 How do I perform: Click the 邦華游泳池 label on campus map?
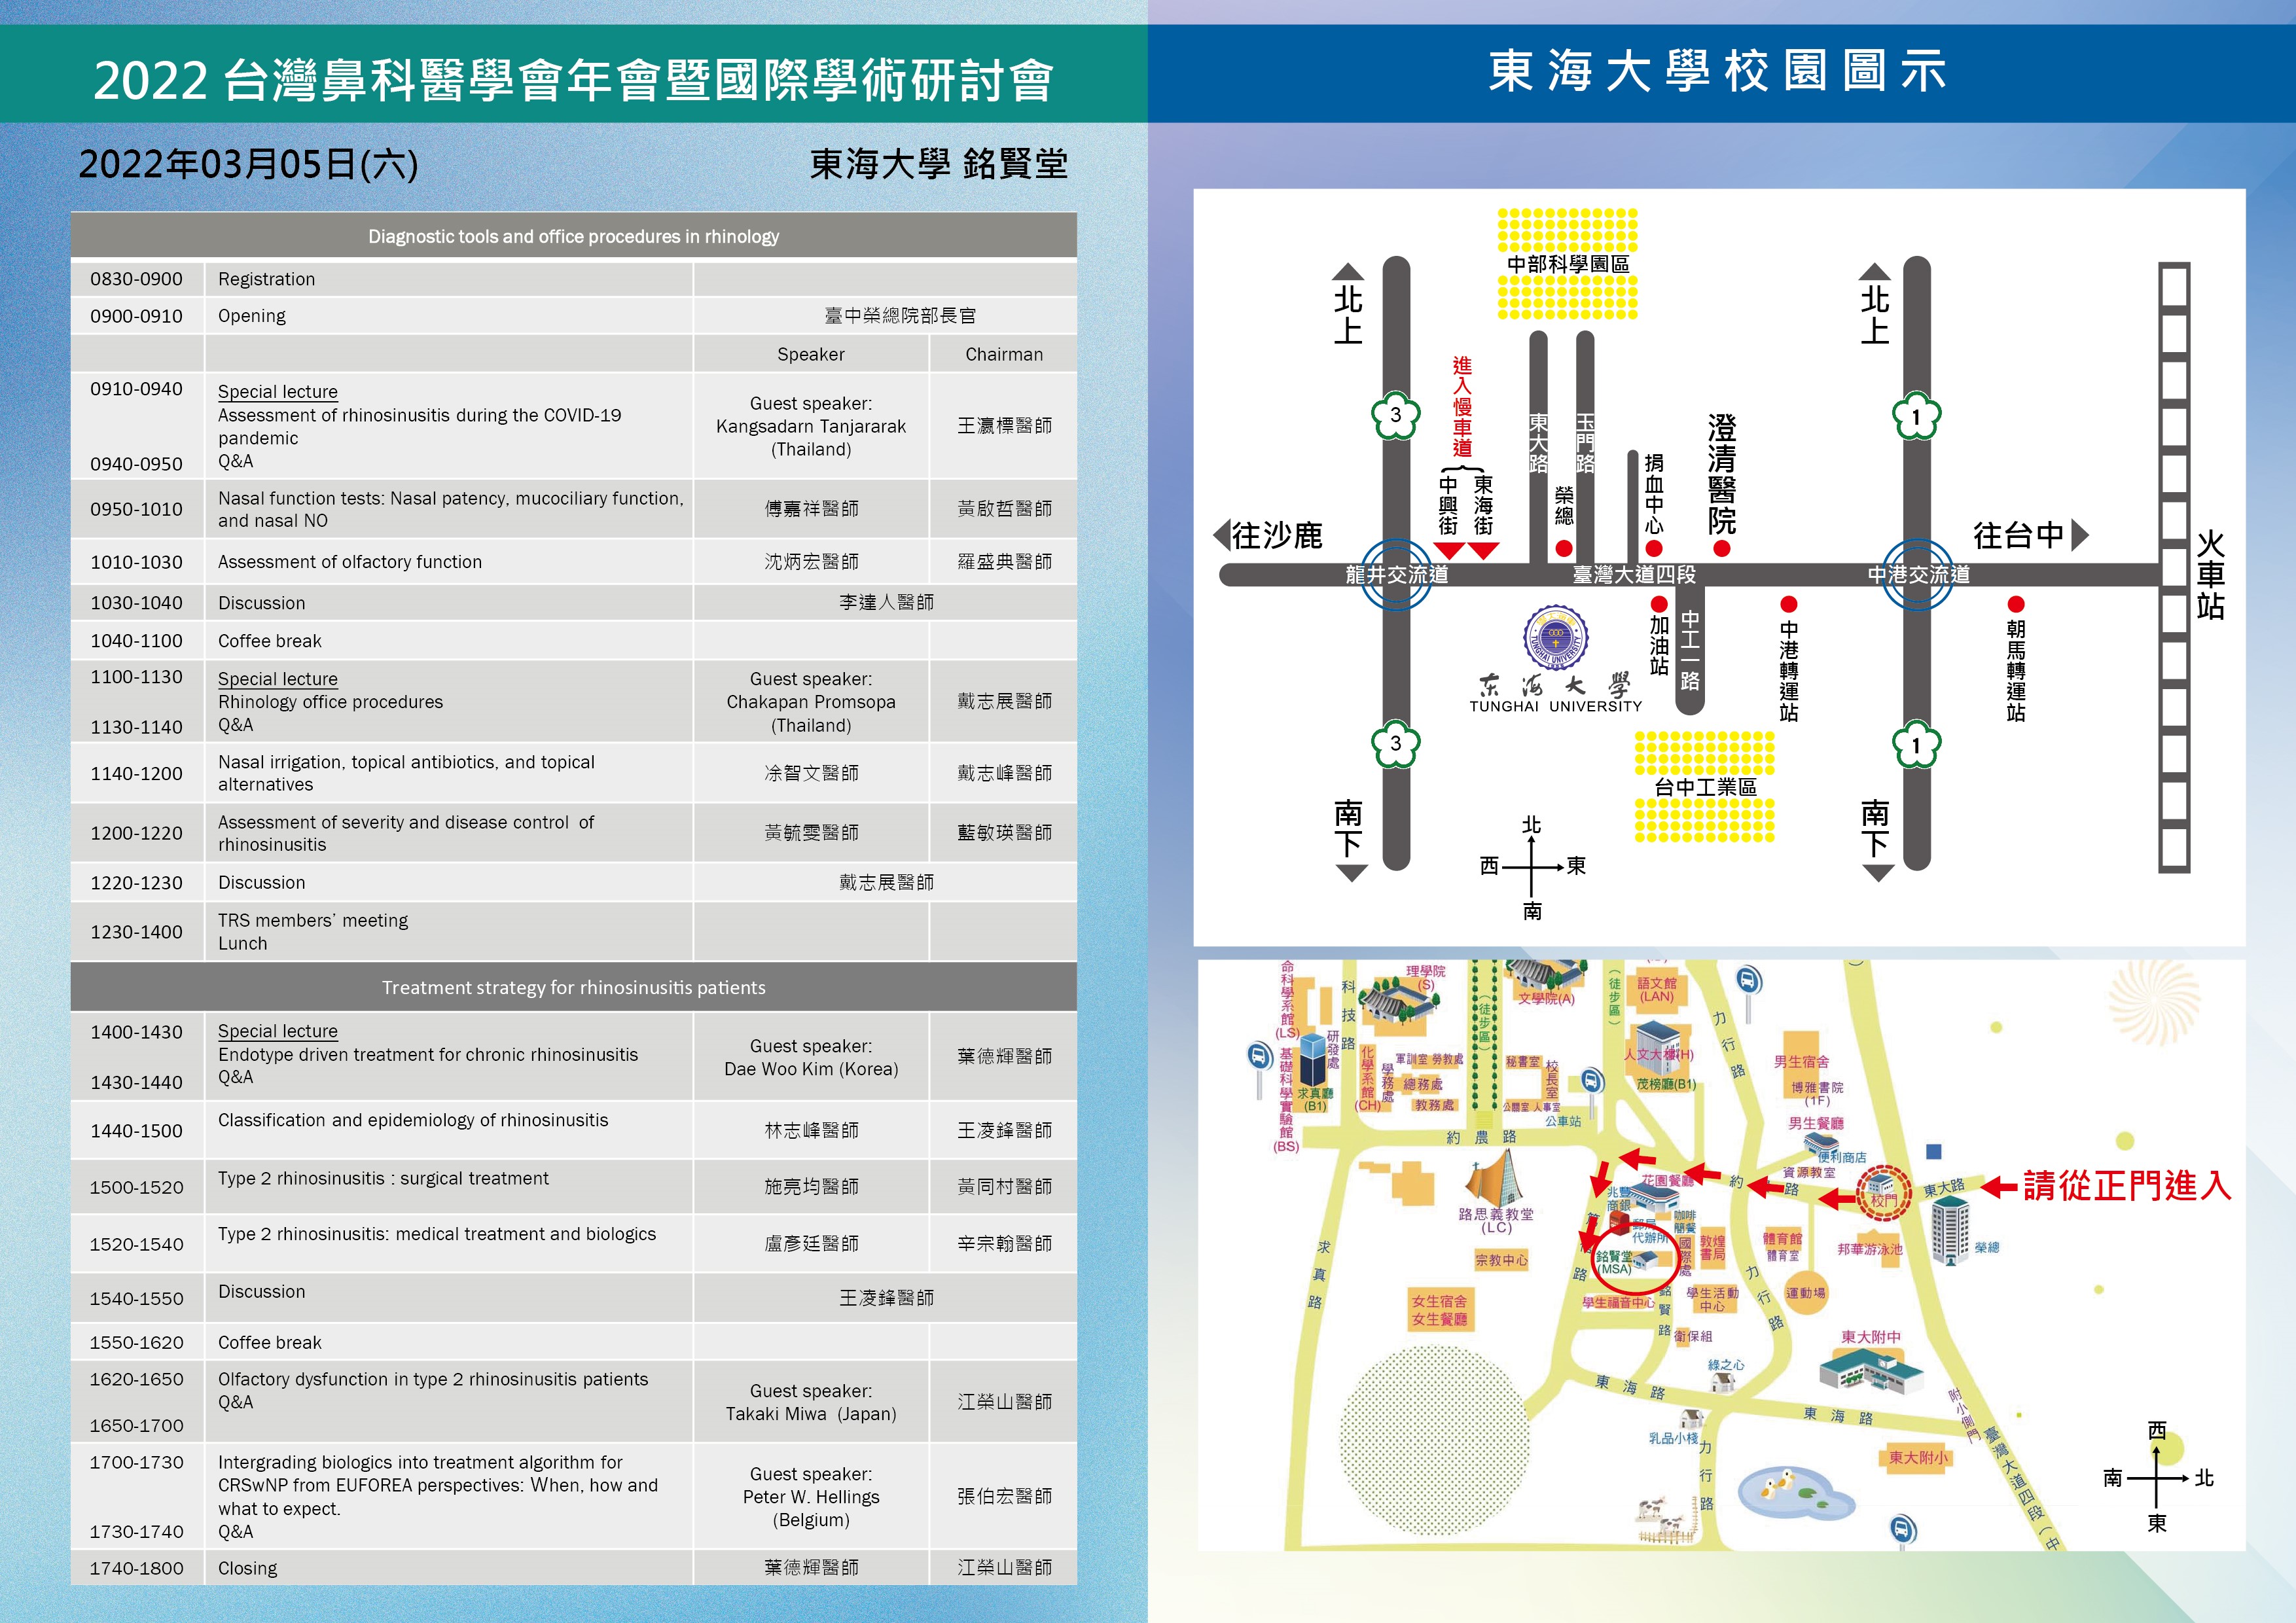tap(1869, 1249)
